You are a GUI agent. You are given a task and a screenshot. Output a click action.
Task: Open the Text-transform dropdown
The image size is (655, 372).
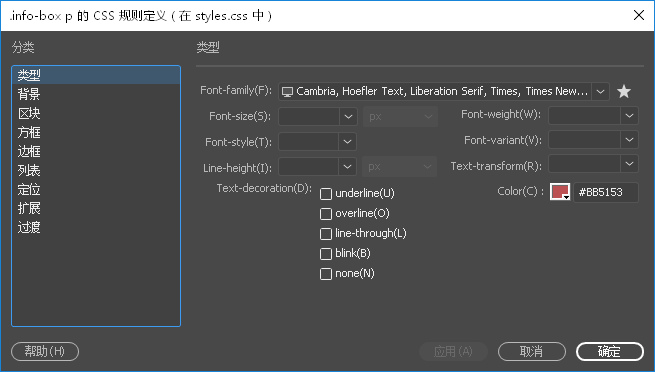pos(630,164)
